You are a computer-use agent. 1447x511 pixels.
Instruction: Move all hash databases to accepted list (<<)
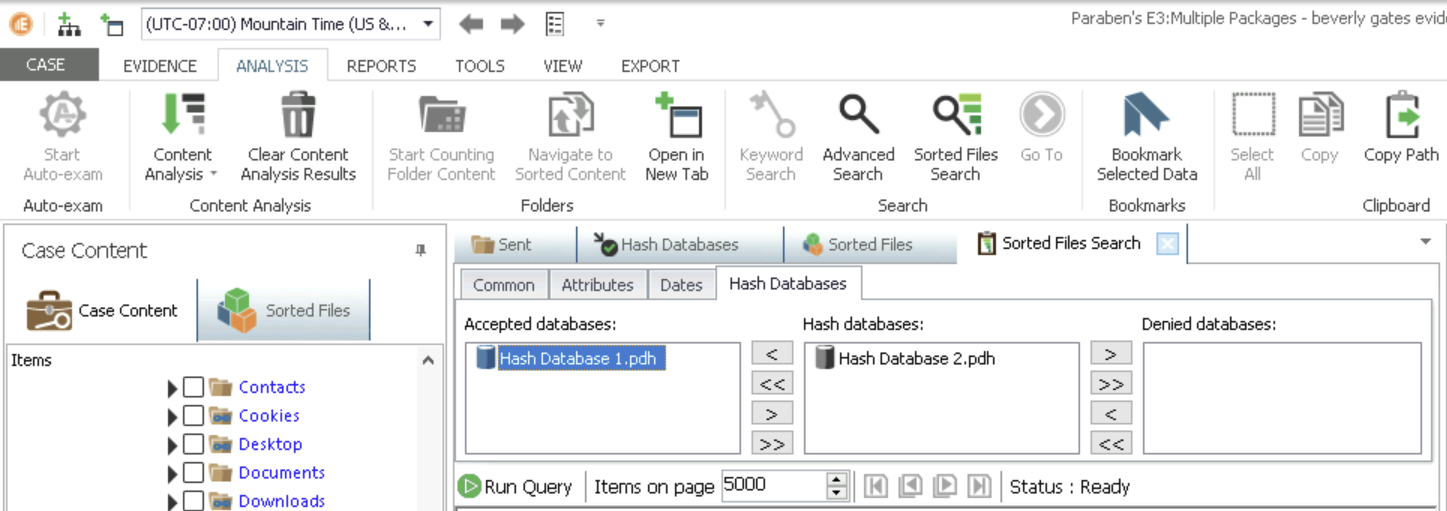coord(772,383)
